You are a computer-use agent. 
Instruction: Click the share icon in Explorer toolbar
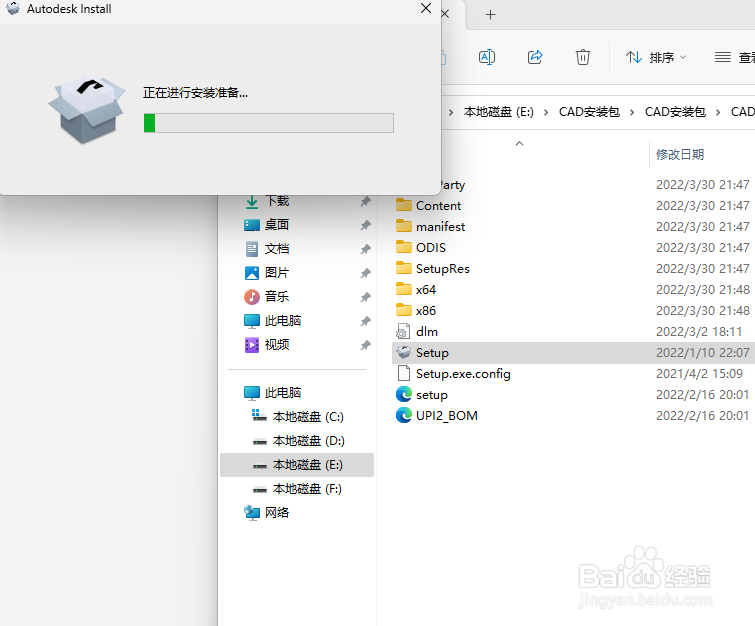tap(535, 57)
